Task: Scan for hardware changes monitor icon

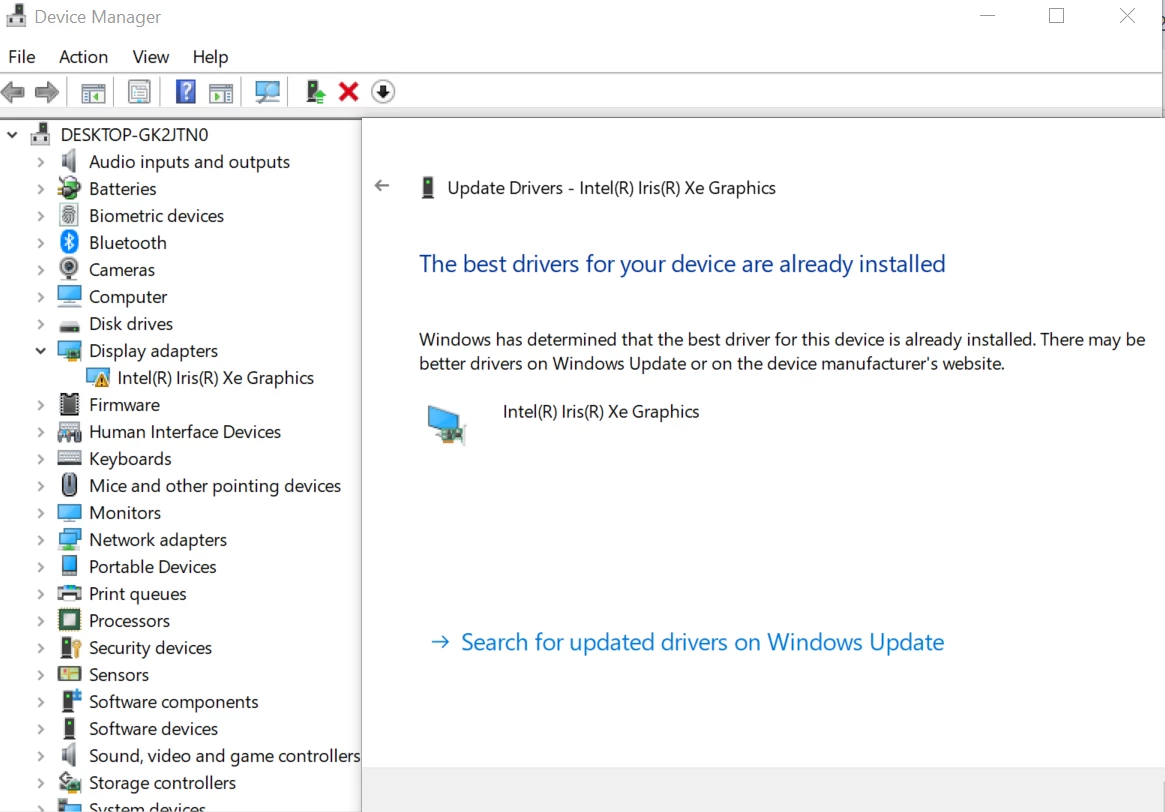Action: (x=267, y=92)
